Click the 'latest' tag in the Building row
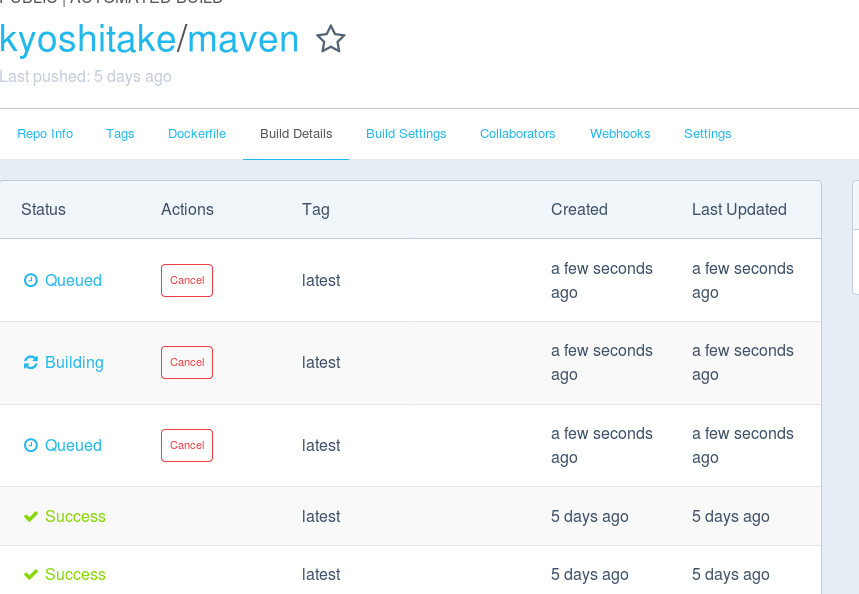Viewport: 859px width, 594px height. pyautogui.click(x=321, y=362)
